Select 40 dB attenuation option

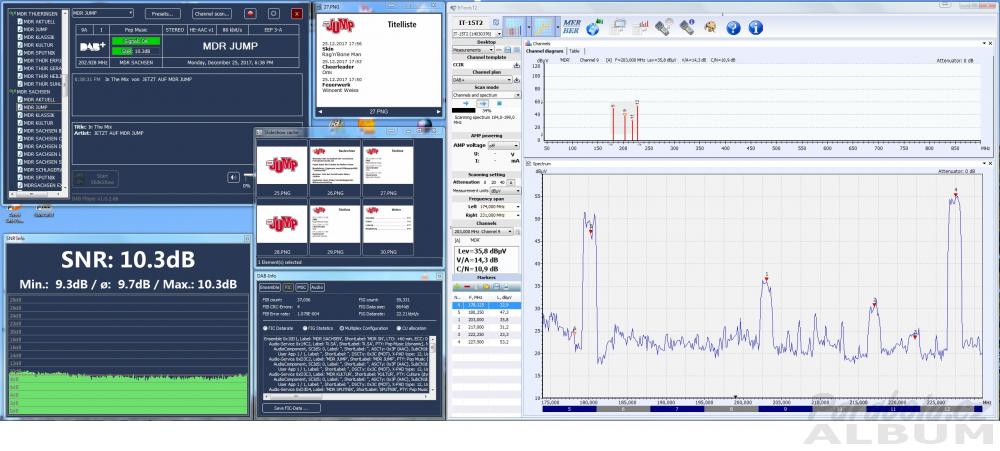[501, 182]
